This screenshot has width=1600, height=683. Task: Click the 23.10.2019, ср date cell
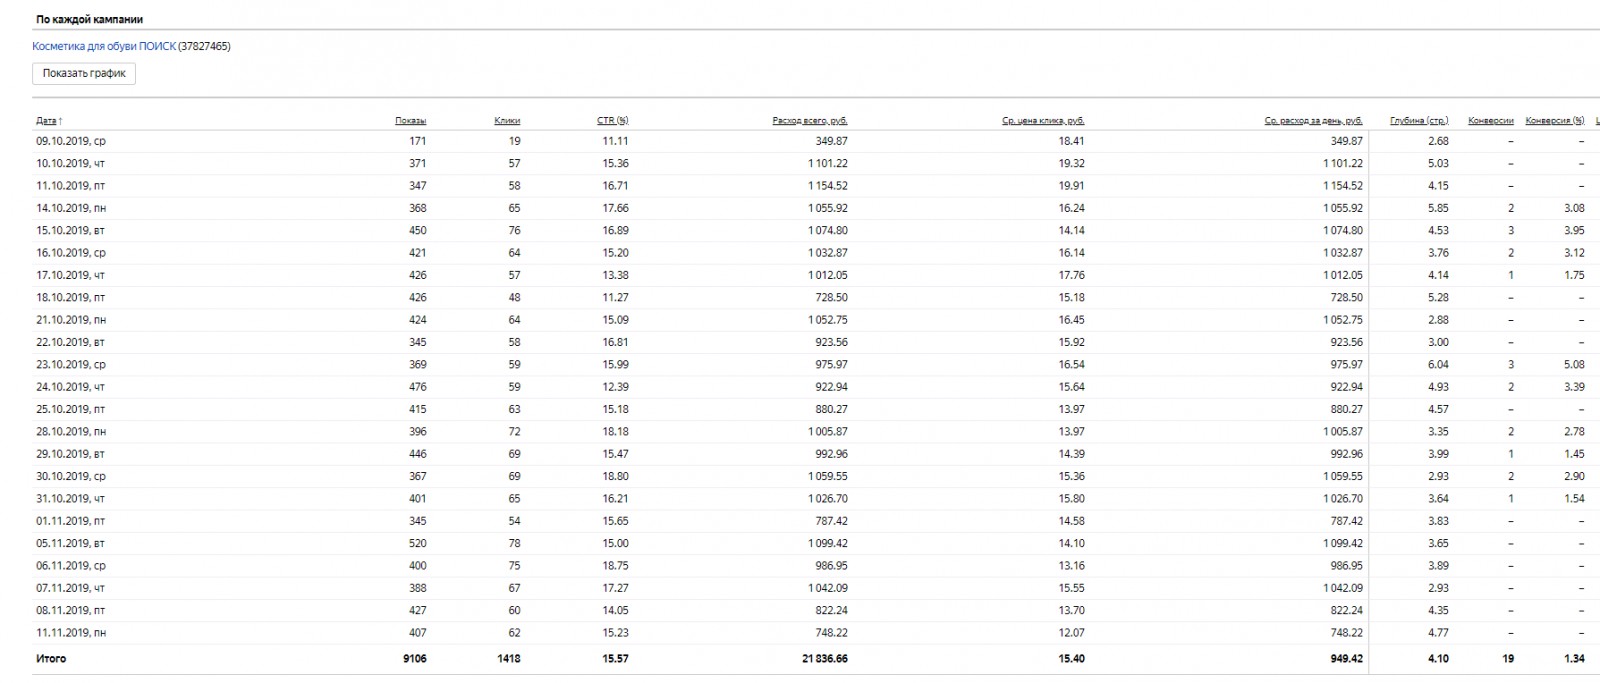coord(71,365)
